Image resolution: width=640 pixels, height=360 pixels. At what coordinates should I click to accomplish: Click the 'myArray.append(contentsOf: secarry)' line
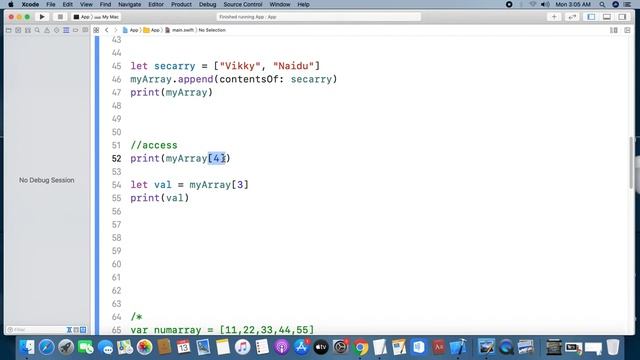[234, 79]
